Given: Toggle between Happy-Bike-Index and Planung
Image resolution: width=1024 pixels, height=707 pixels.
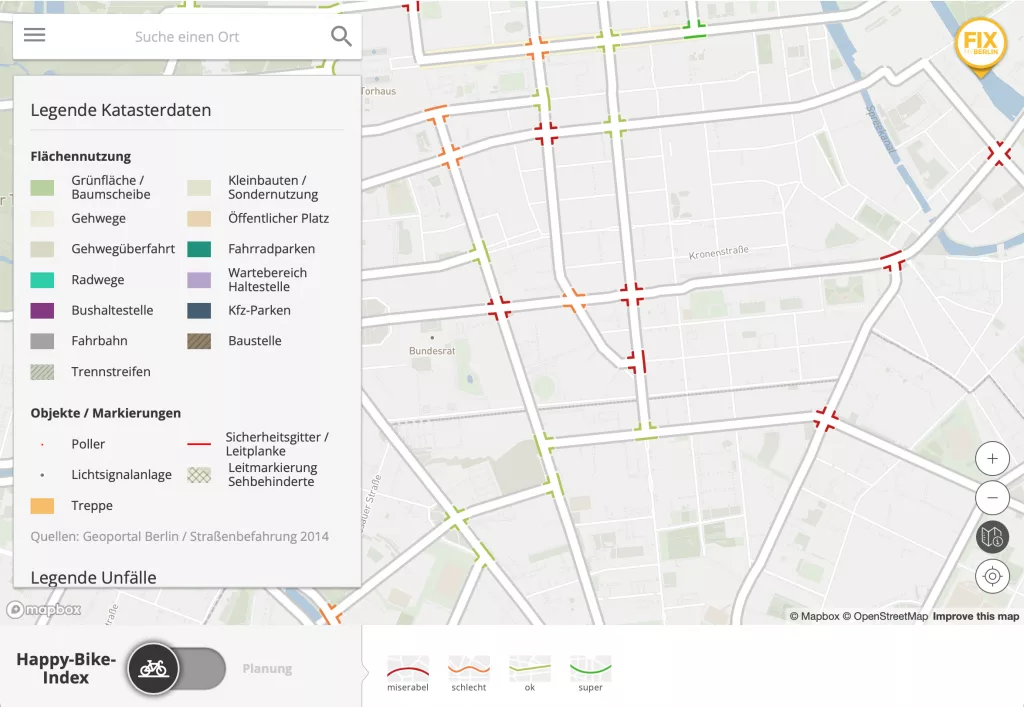Looking at the screenshot, I should click(176, 669).
